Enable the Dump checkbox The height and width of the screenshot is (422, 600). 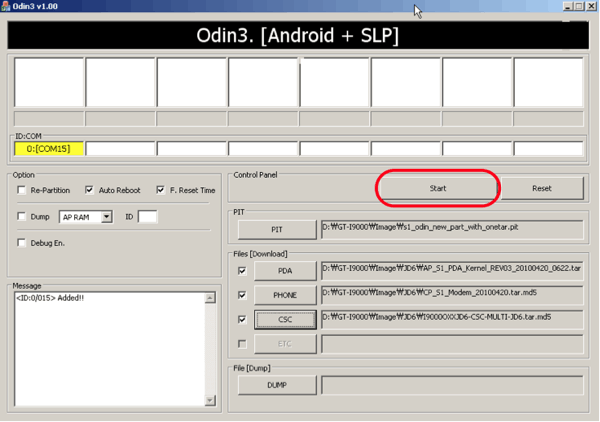click(22, 216)
